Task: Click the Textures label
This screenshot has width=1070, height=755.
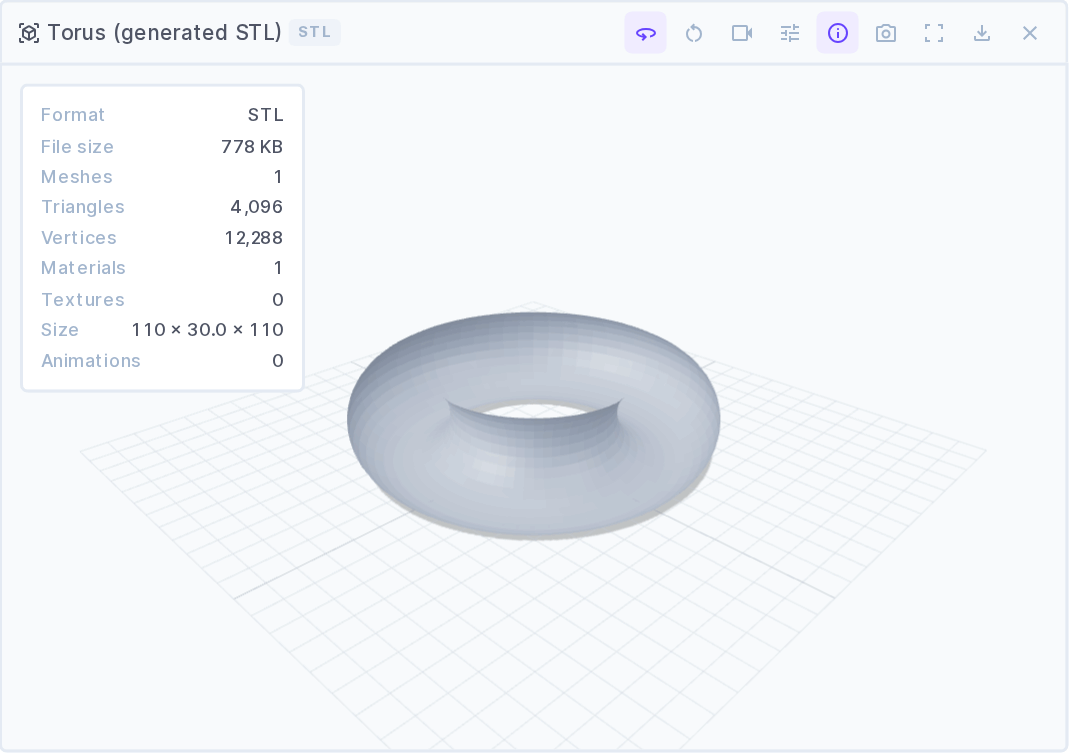Action: pos(83,300)
